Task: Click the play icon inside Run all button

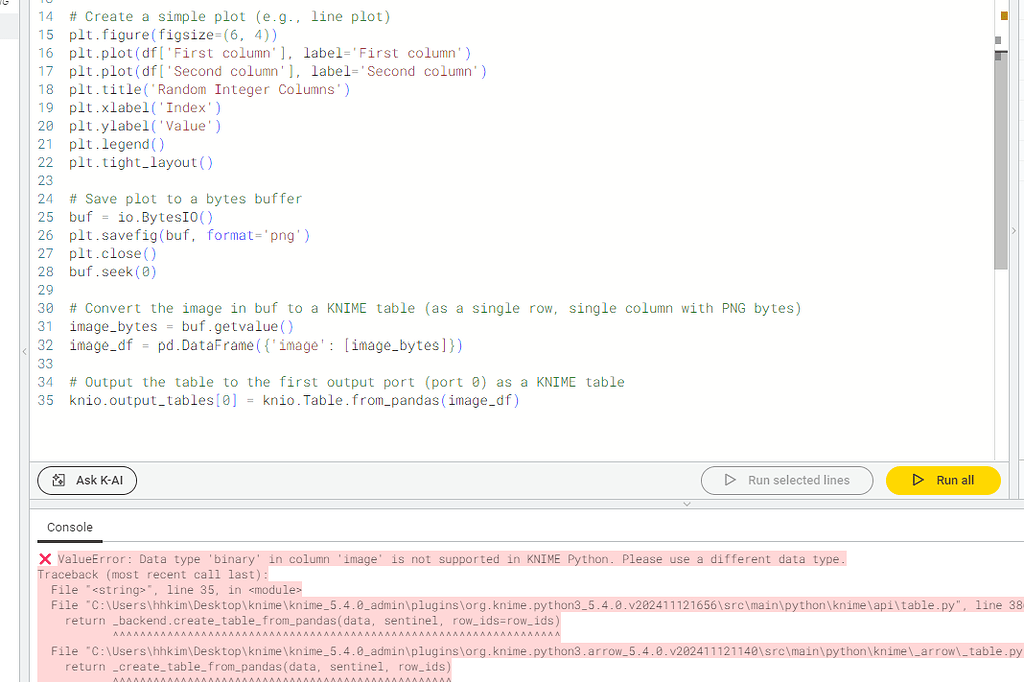Action: tap(917, 480)
